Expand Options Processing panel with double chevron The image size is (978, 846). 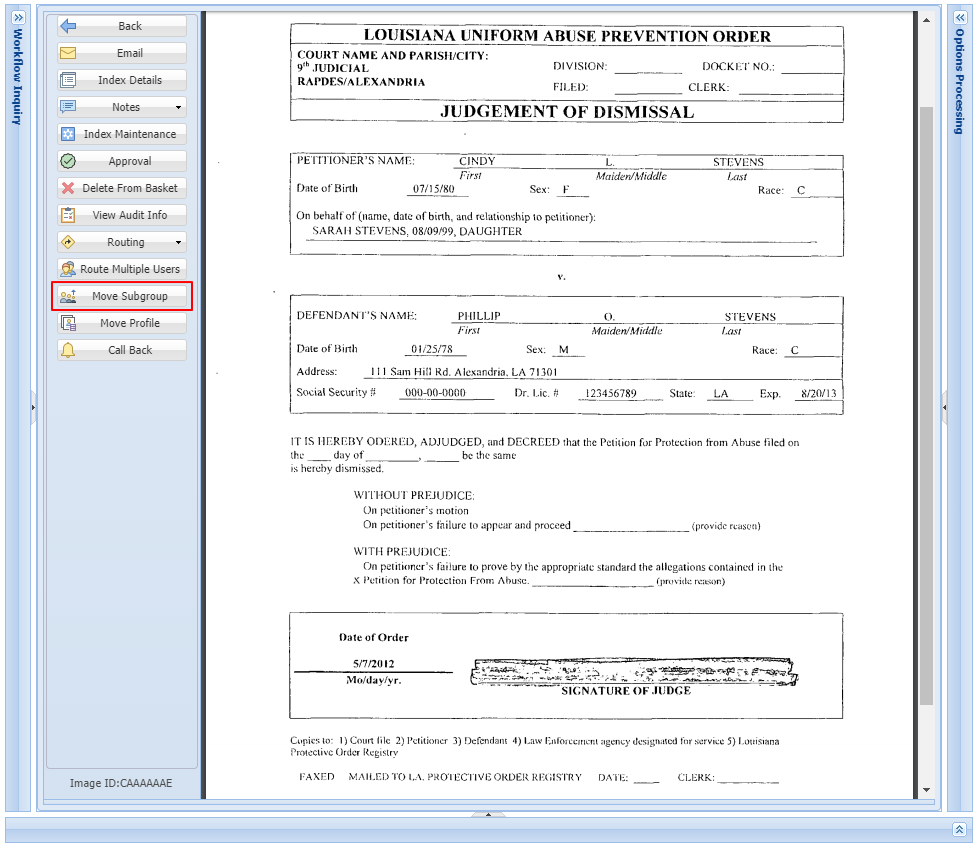click(x=959, y=17)
